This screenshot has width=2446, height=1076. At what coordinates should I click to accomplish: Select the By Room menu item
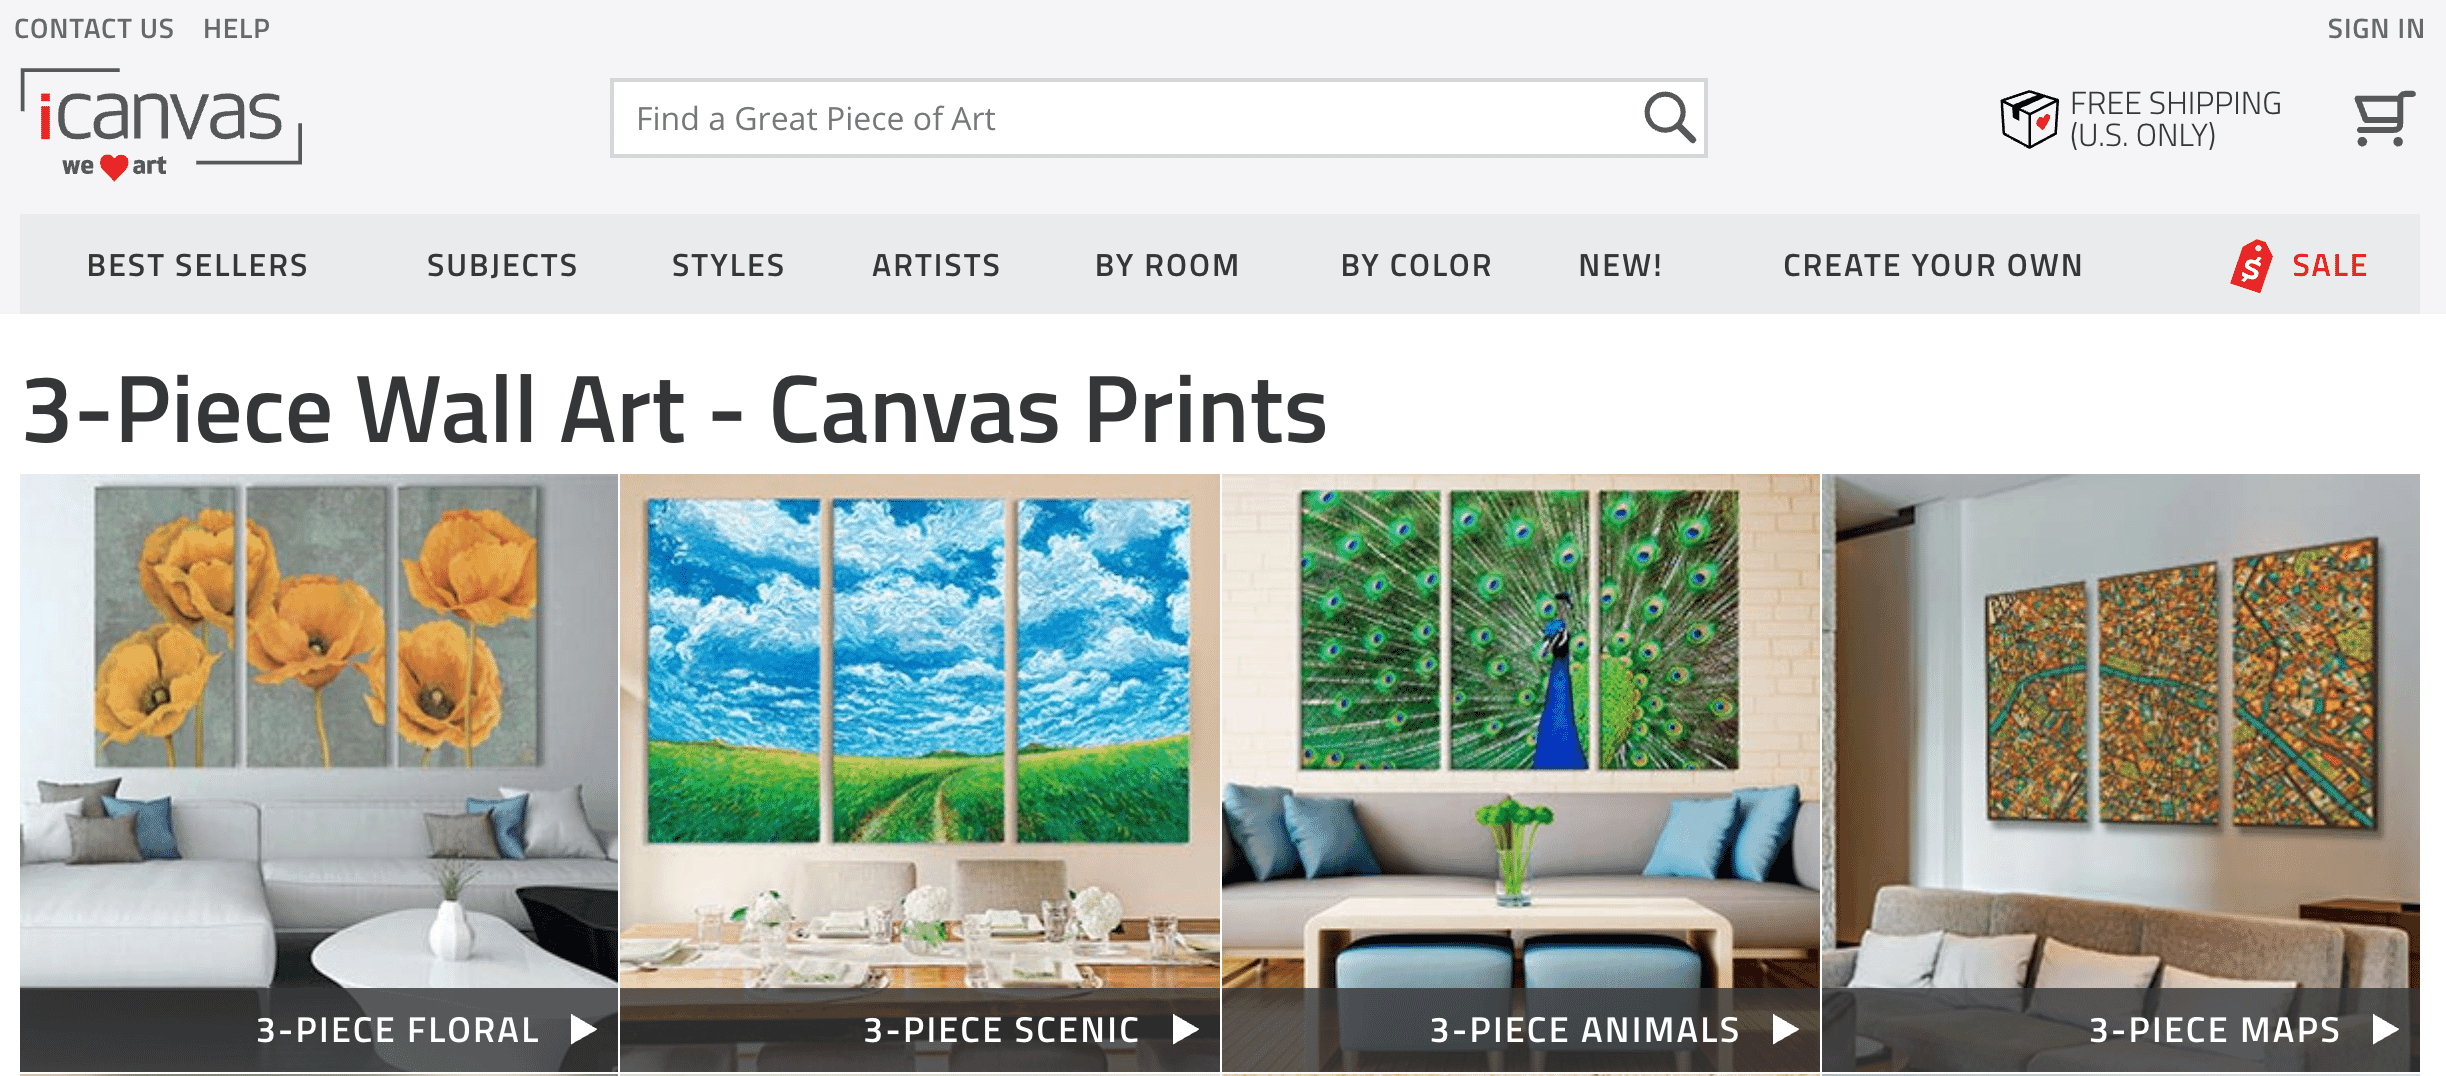coord(1167,265)
